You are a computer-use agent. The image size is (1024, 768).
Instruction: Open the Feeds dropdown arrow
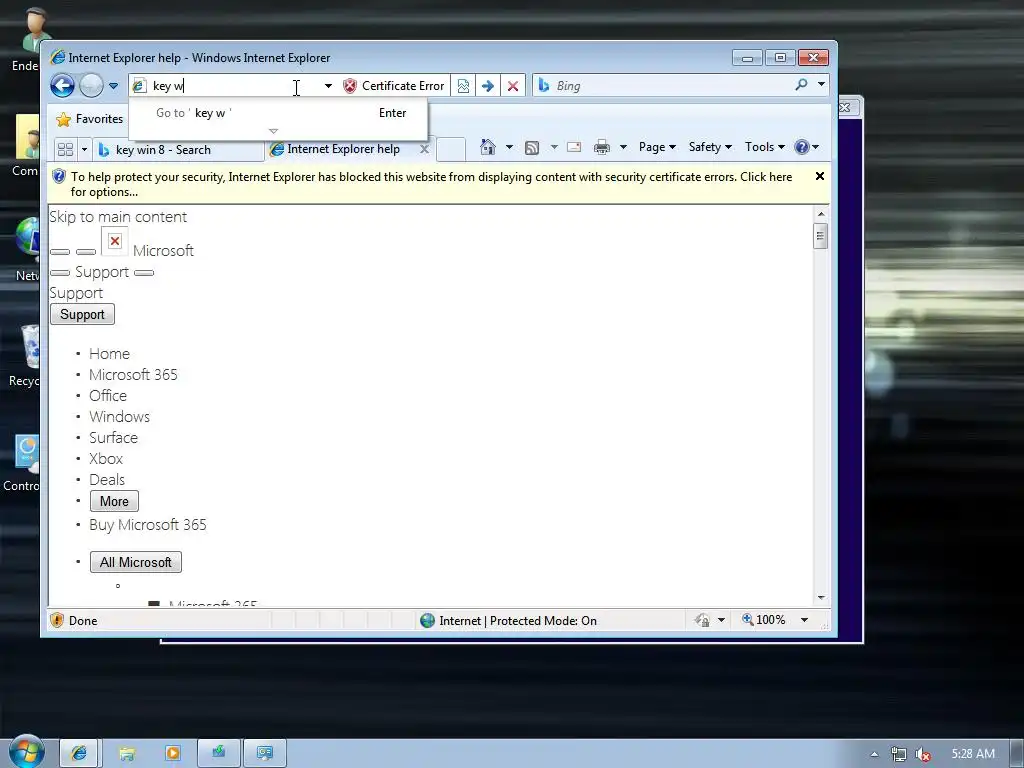pos(554,147)
